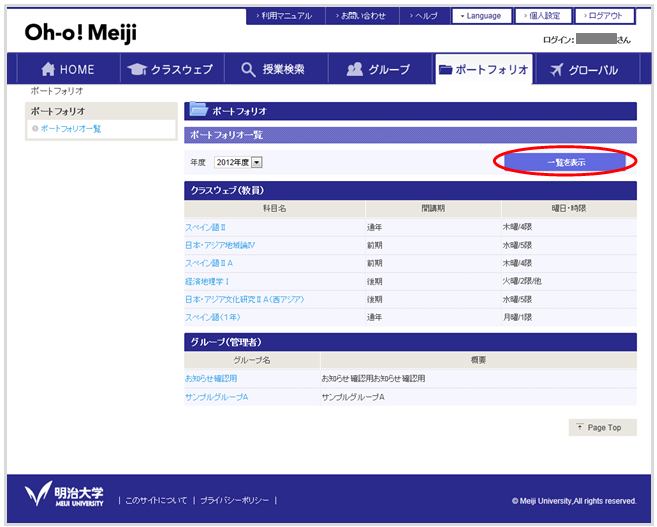Open the このサイトについて footer link
The image size is (657, 527).
pos(156,500)
